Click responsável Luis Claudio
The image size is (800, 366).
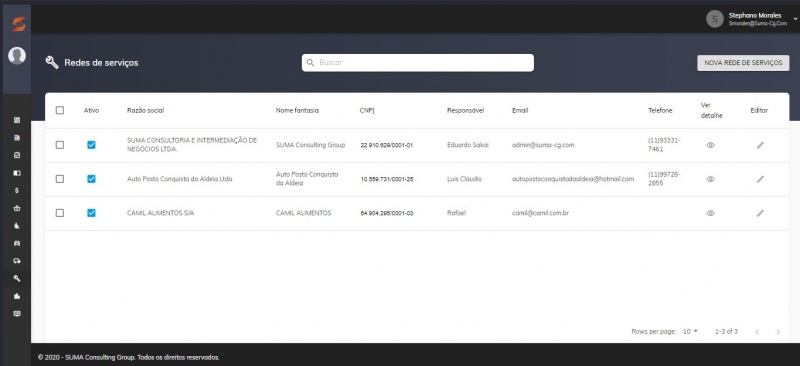pos(464,179)
